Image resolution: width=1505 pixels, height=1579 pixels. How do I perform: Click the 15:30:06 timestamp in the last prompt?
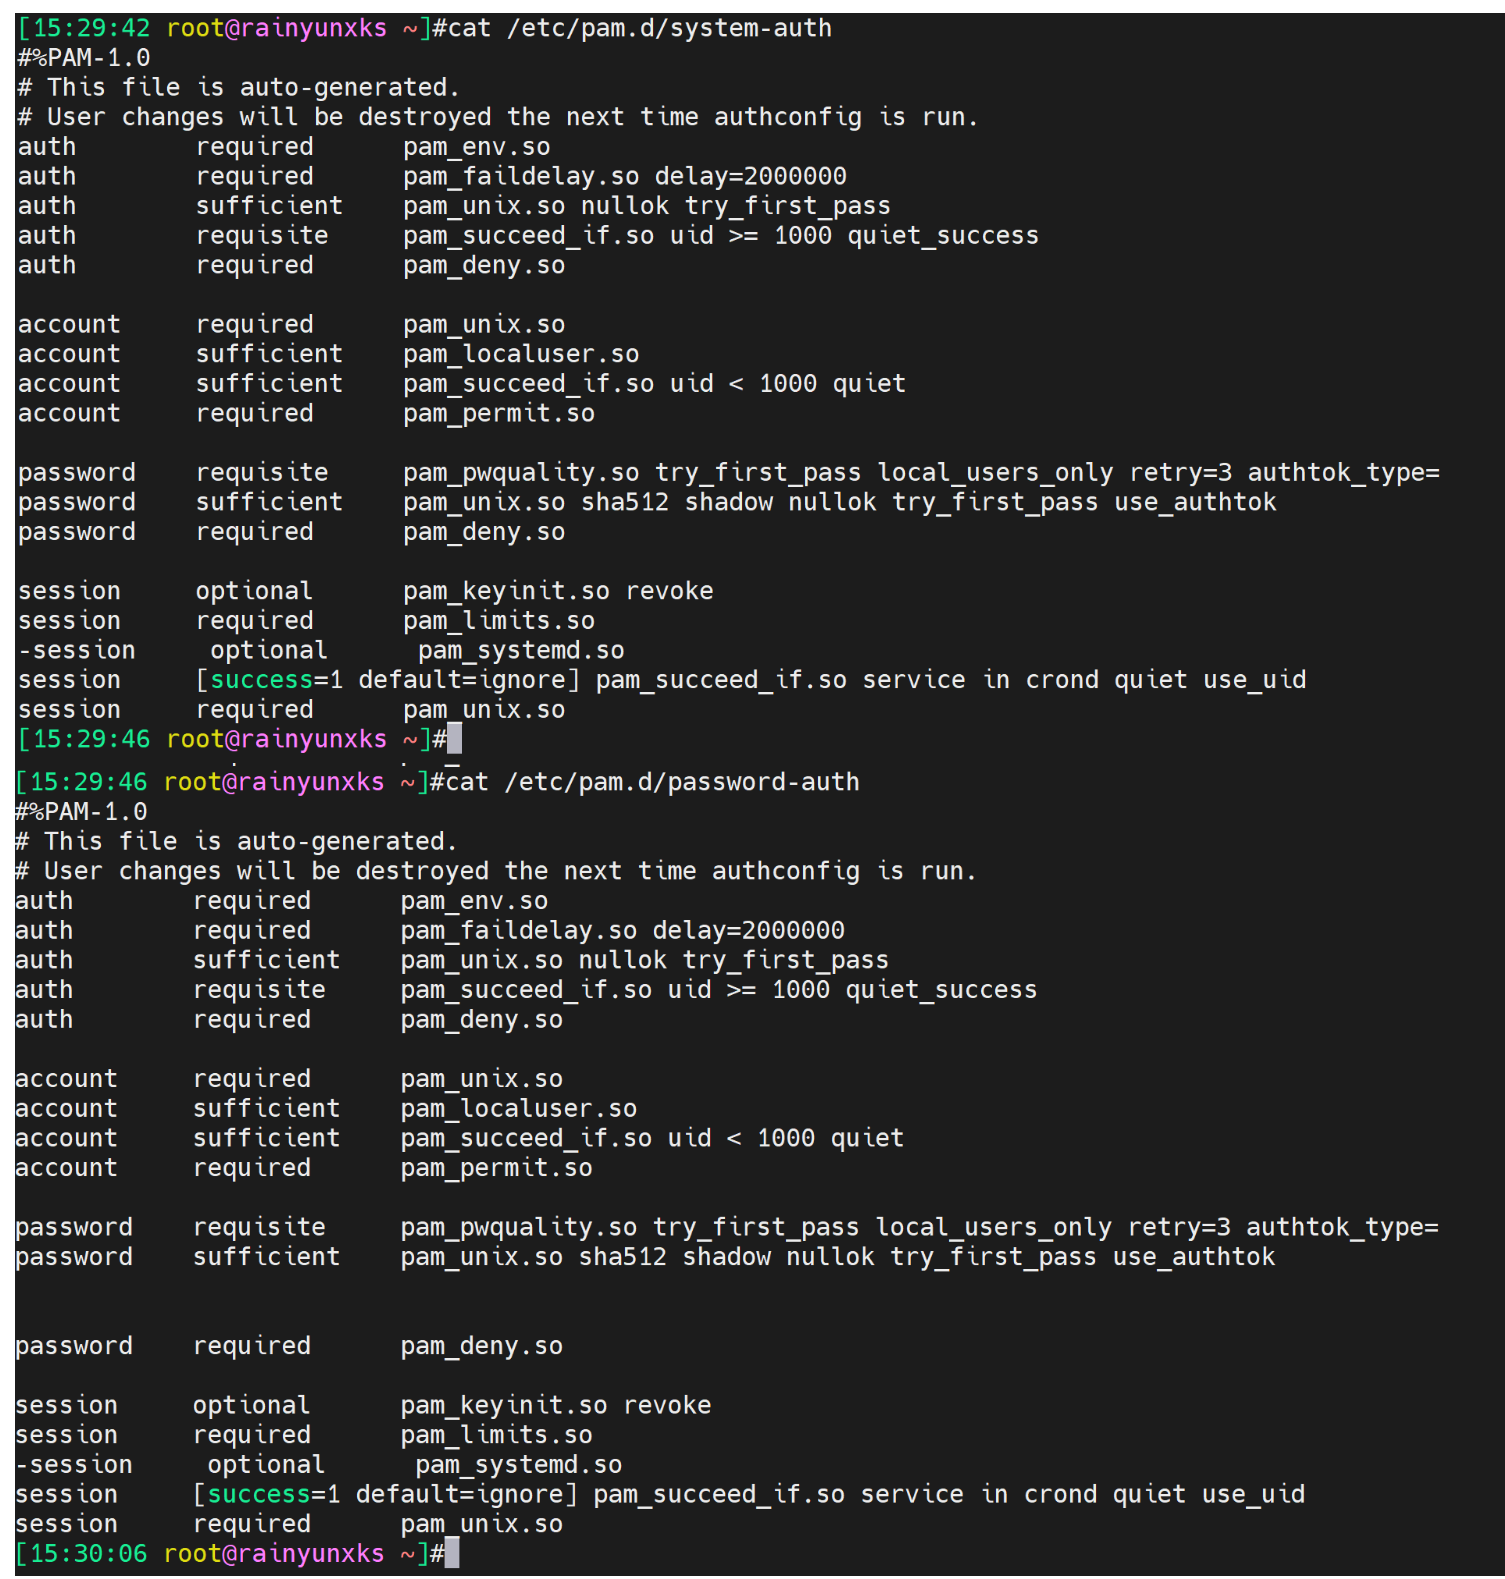88,1553
